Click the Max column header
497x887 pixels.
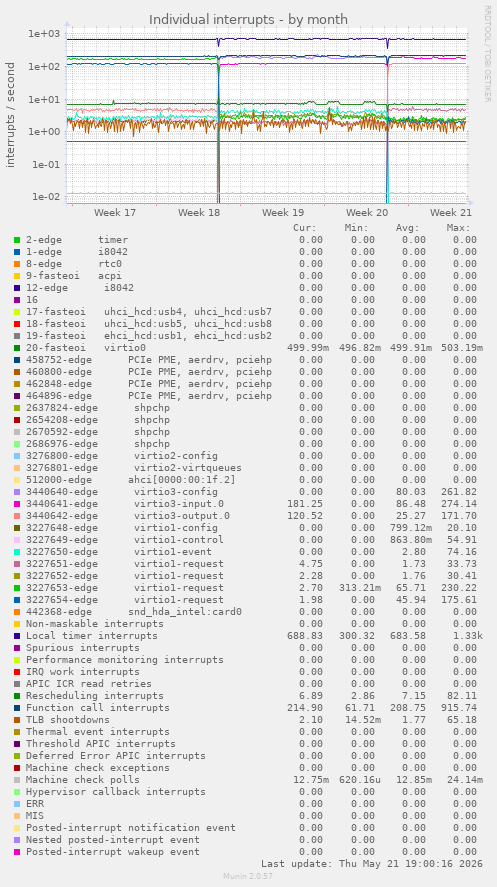click(459, 228)
